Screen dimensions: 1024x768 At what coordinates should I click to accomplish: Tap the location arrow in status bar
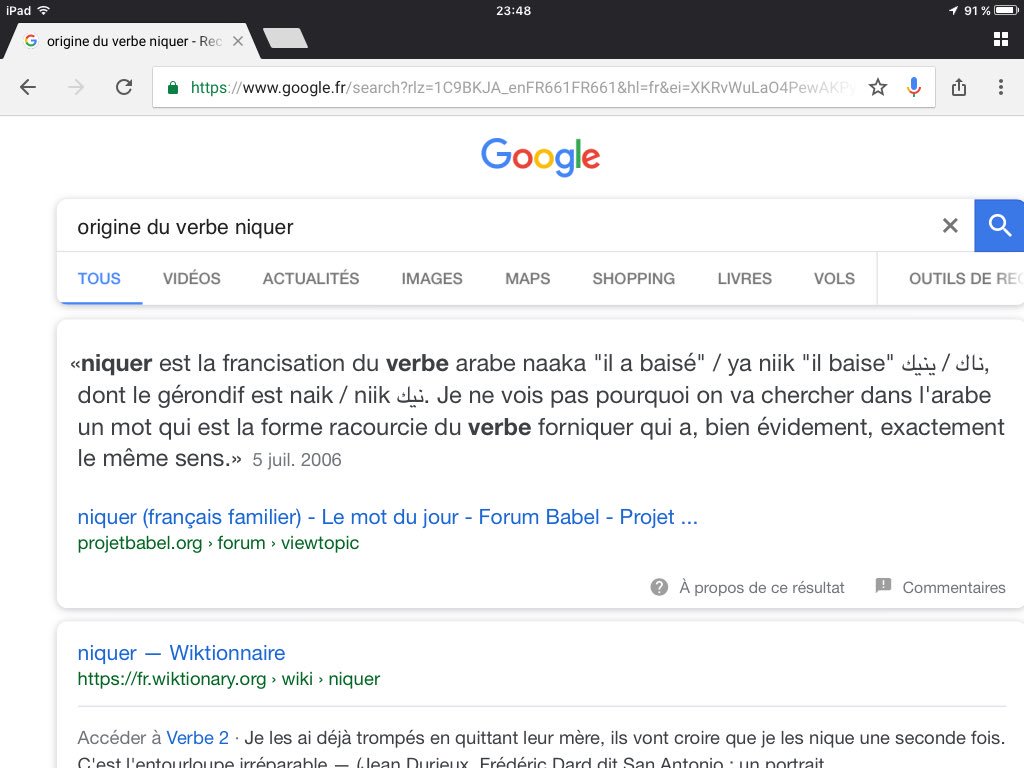click(x=953, y=10)
